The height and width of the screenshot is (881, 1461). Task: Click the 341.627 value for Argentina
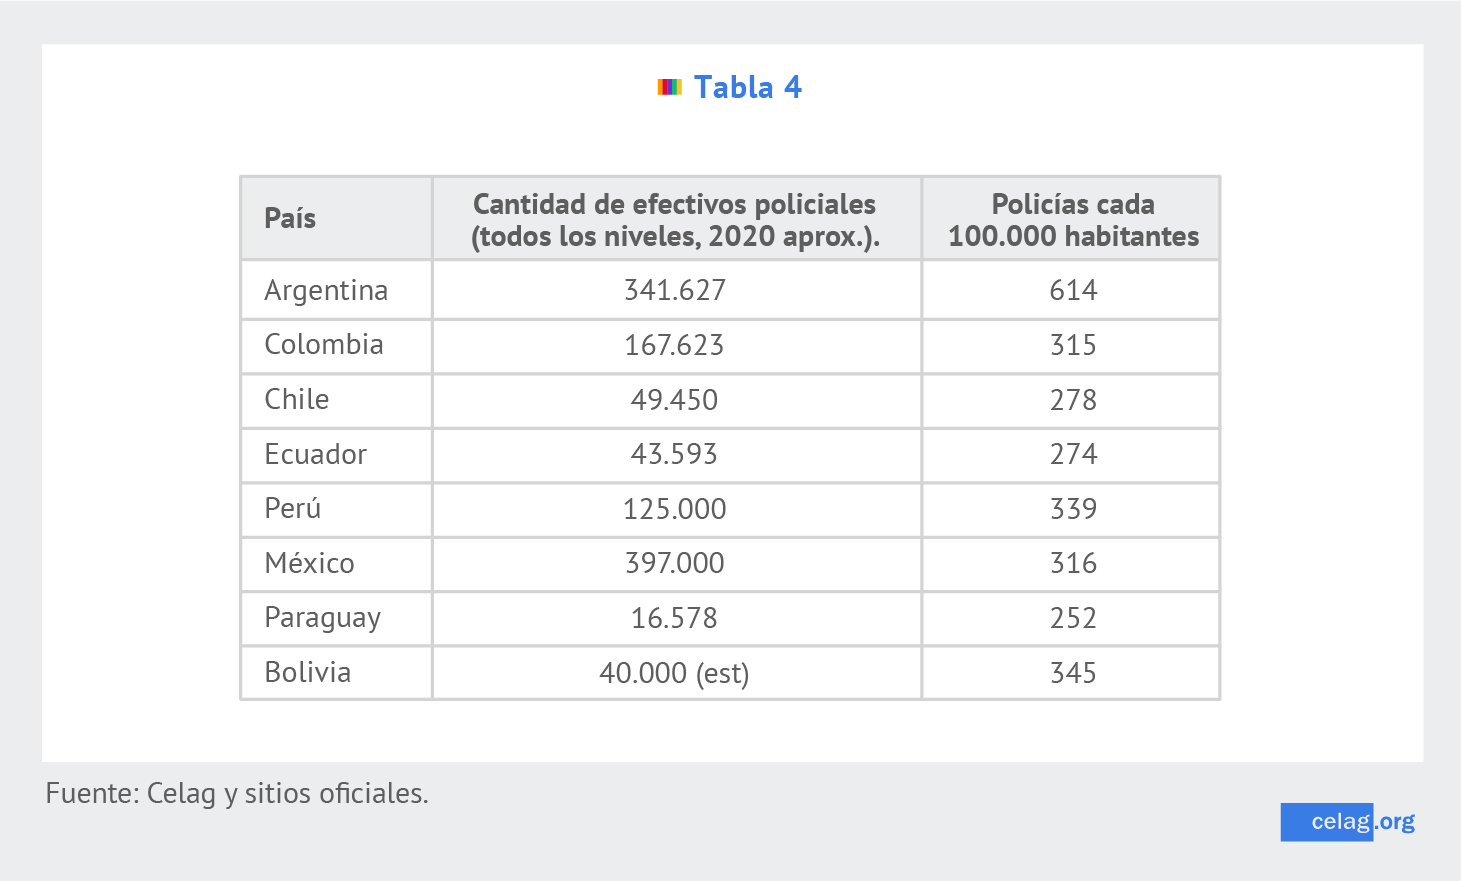pyautogui.click(x=675, y=290)
